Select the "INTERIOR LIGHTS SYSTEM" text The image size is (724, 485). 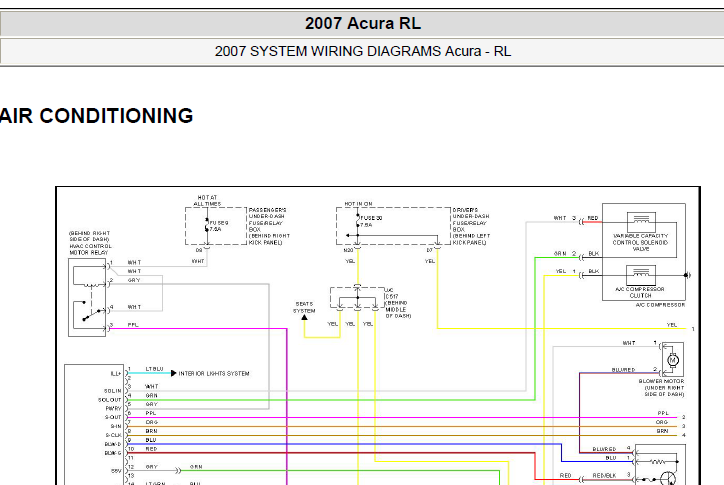214,373
